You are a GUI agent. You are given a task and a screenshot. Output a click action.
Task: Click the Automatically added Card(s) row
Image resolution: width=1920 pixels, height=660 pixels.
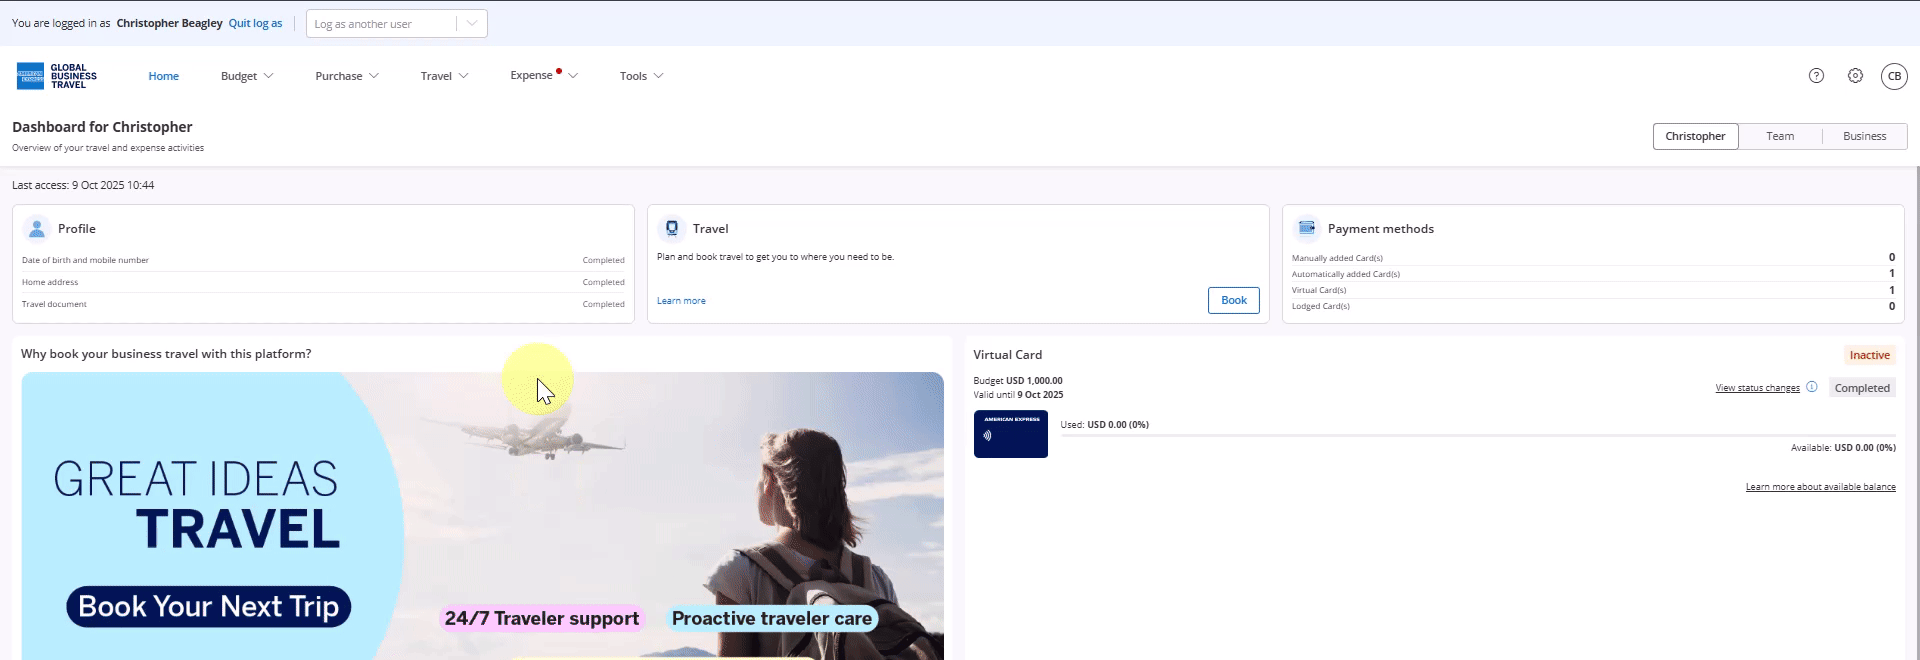pyautogui.click(x=1593, y=274)
